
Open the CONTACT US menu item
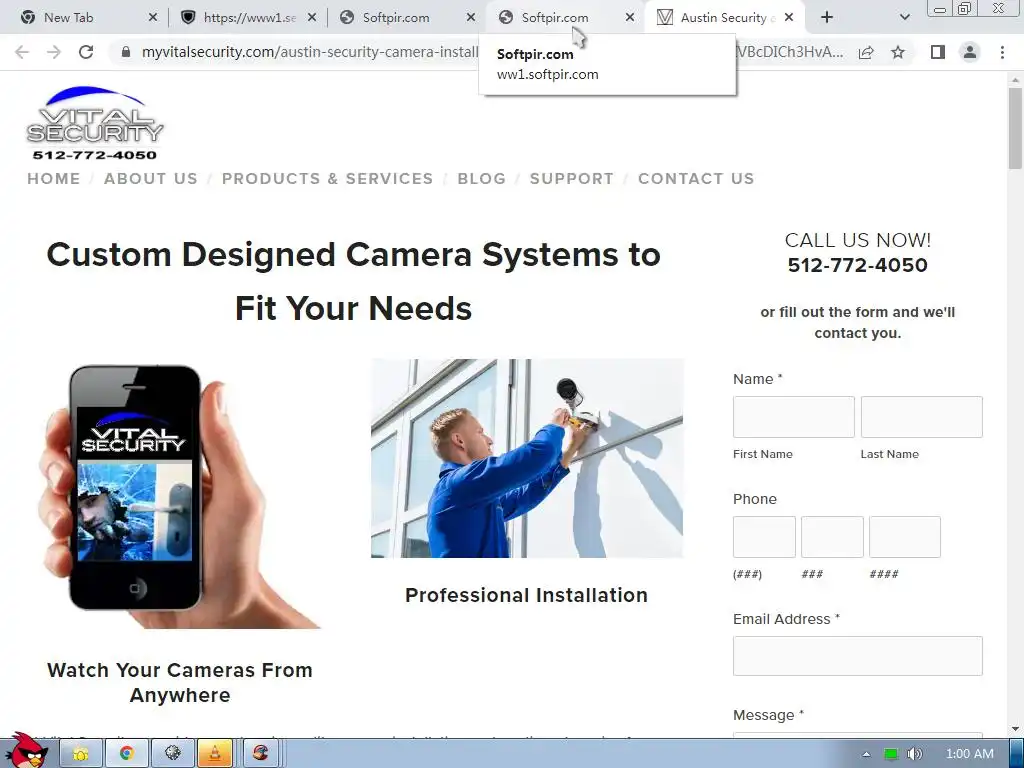click(x=696, y=178)
